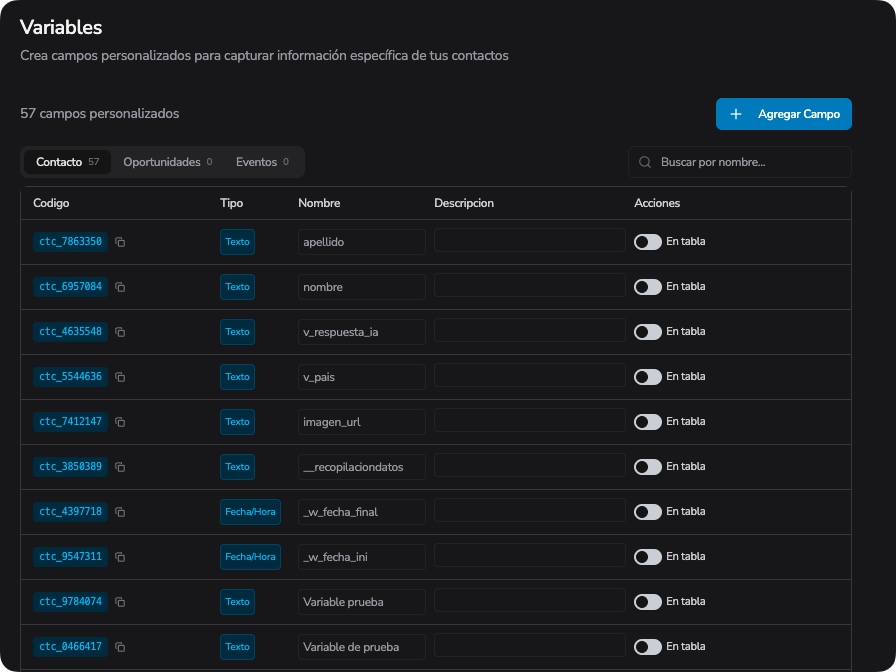896x672 pixels.
Task: Select the Contacto tab
Action: pos(67,162)
